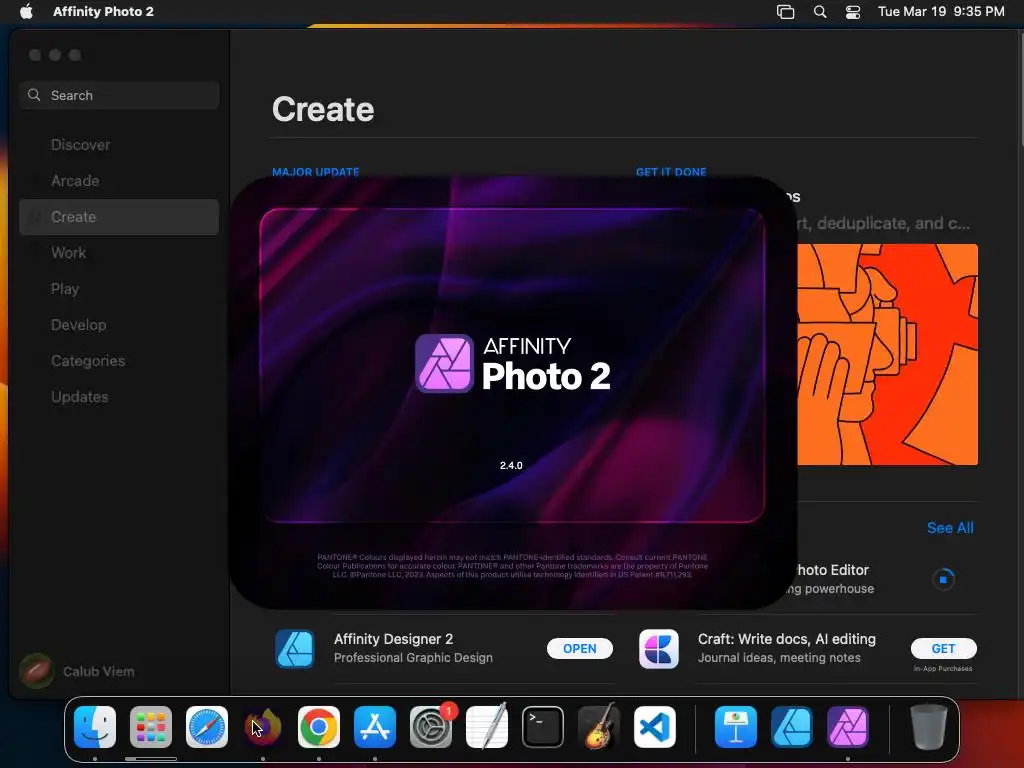Click the date and time in menu bar
This screenshot has width=1024, height=768.
click(941, 12)
